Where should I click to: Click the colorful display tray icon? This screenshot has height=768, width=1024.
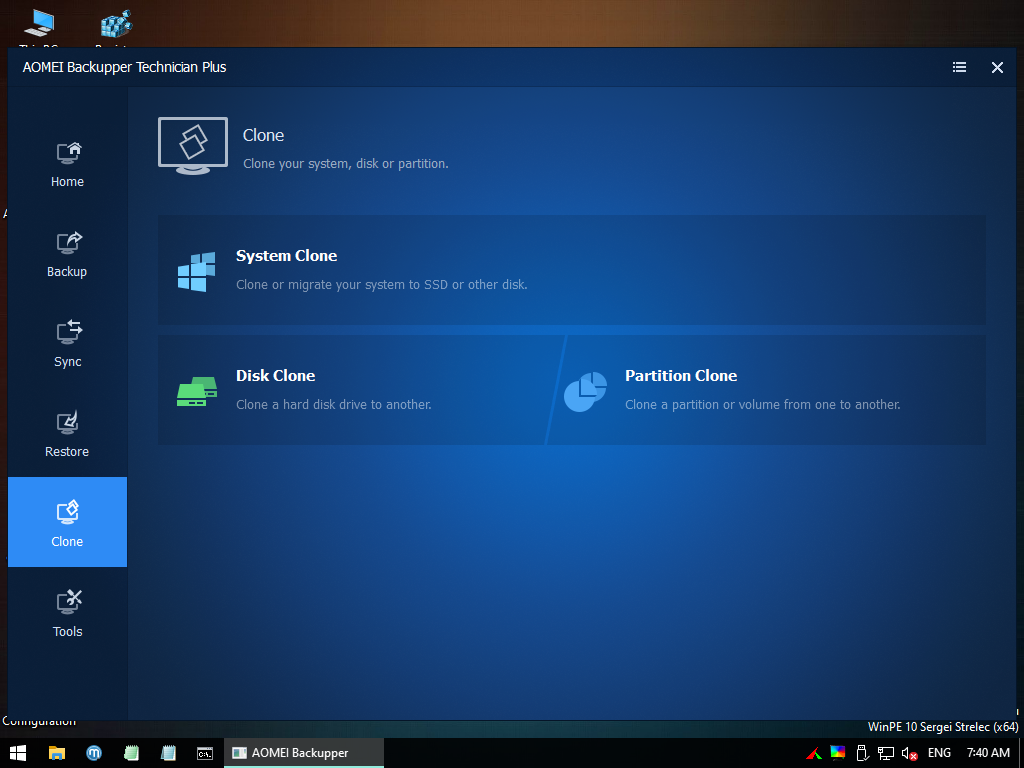(837, 753)
